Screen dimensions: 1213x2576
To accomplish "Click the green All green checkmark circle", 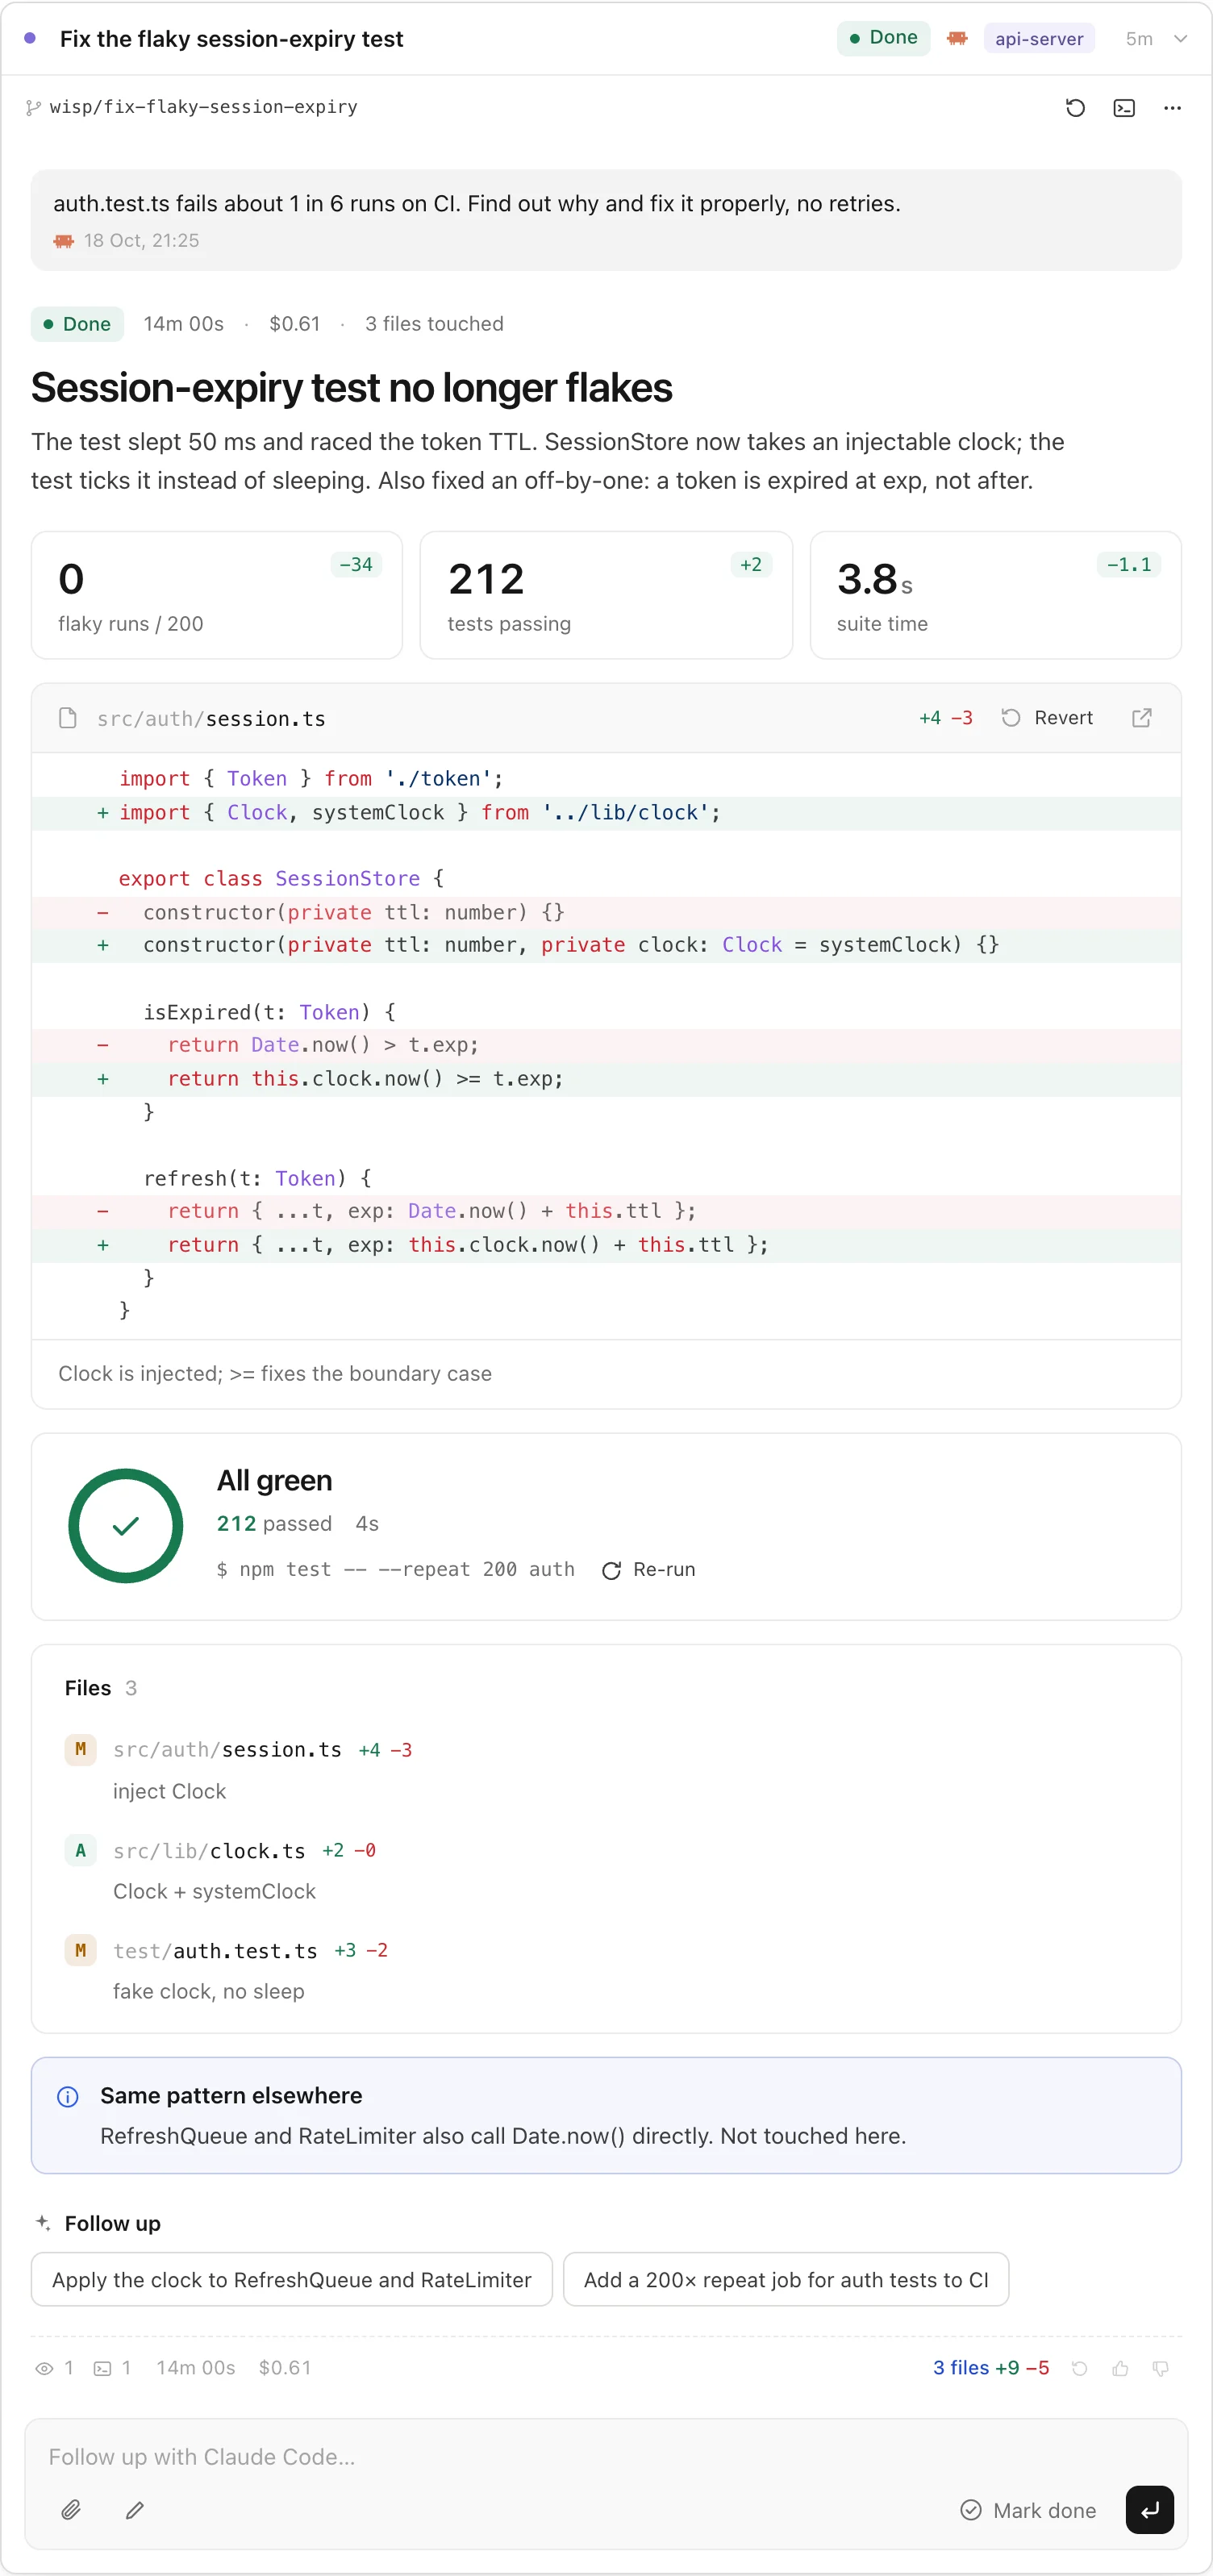I will (x=126, y=1526).
